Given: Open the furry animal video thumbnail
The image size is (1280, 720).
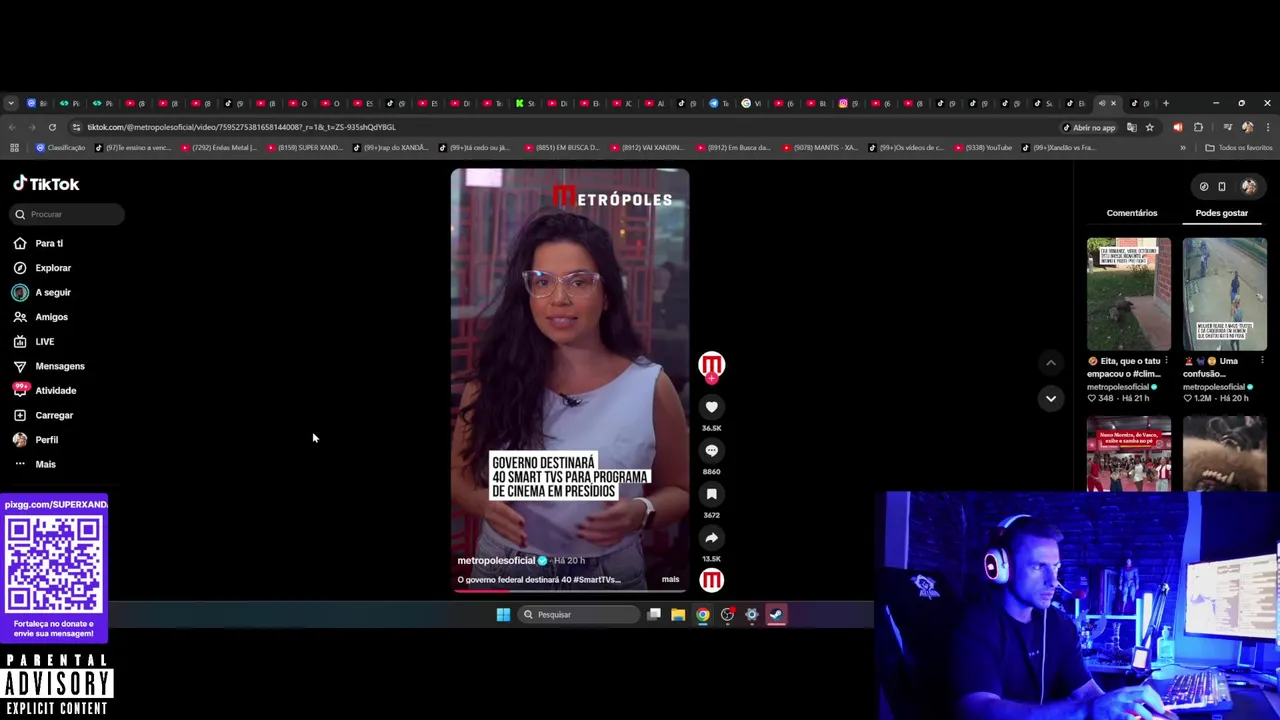Looking at the screenshot, I should [1224, 454].
